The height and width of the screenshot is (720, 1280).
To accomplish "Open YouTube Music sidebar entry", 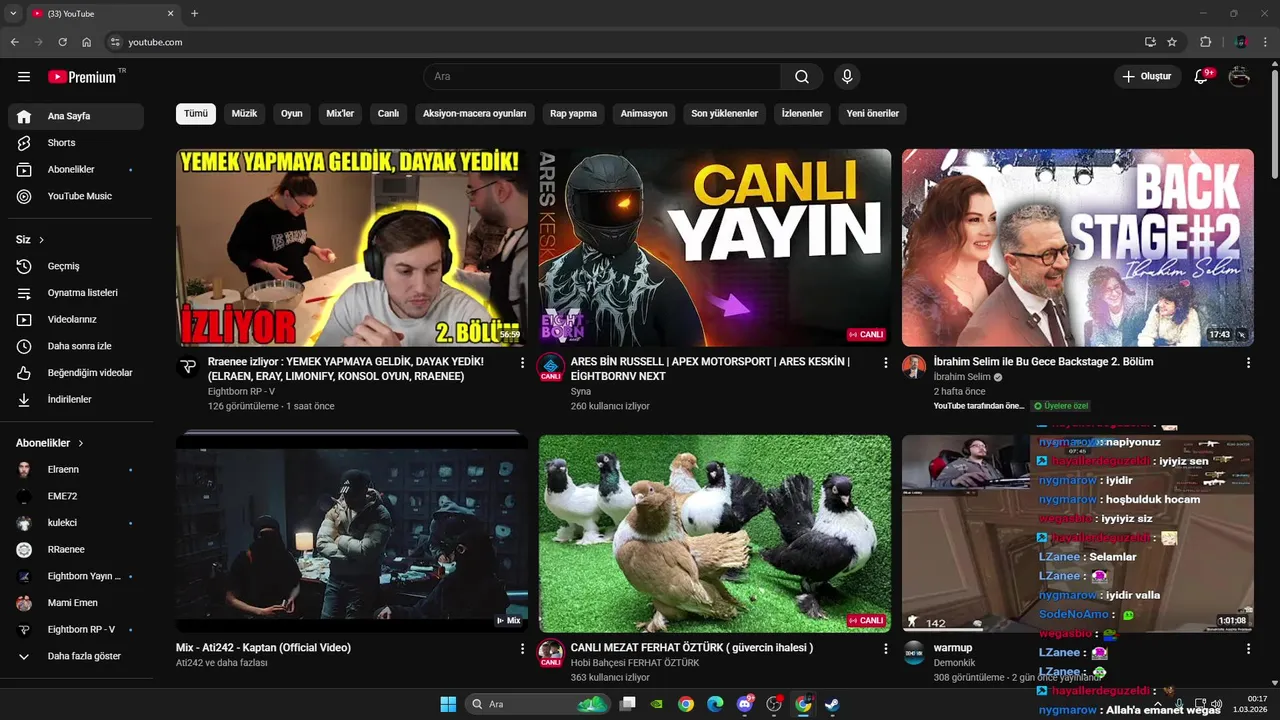I will point(76,196).
